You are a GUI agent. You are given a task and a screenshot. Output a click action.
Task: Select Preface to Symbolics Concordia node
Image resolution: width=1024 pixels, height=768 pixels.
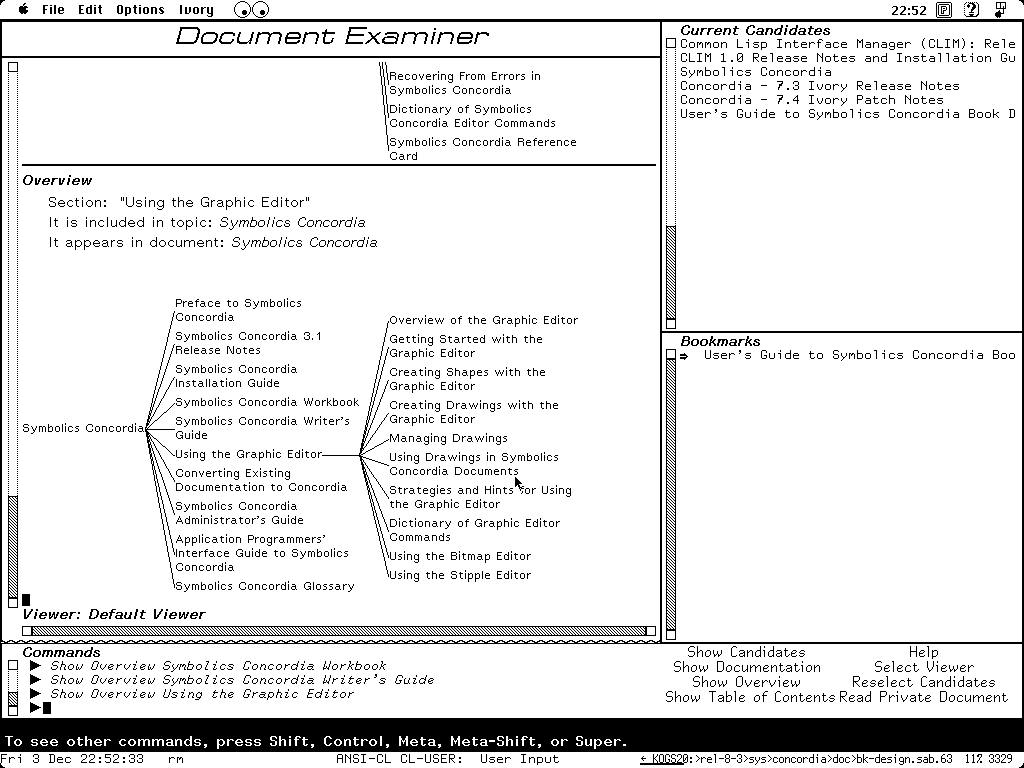(238, 310)
